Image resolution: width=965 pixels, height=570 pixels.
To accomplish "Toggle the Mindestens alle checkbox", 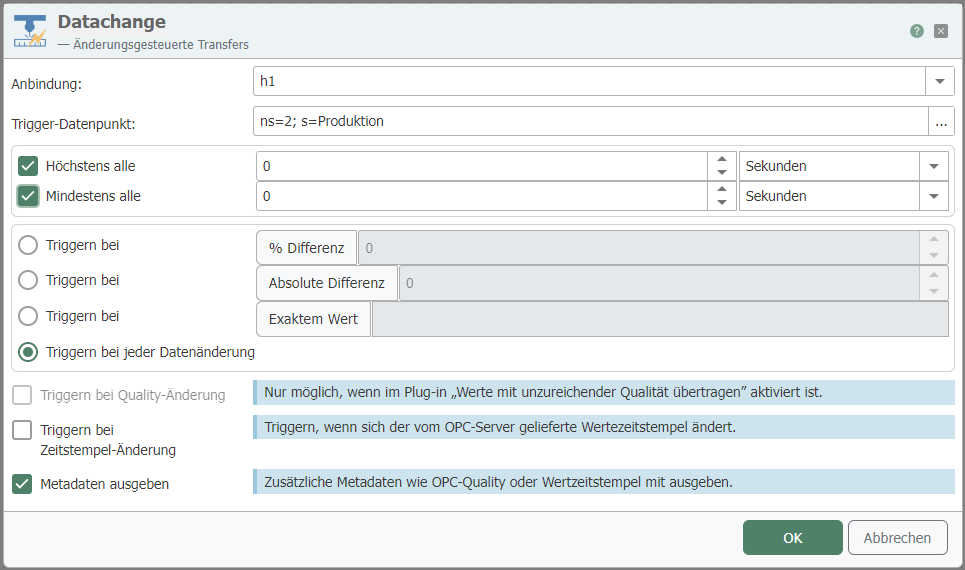I will click(28, 196).
